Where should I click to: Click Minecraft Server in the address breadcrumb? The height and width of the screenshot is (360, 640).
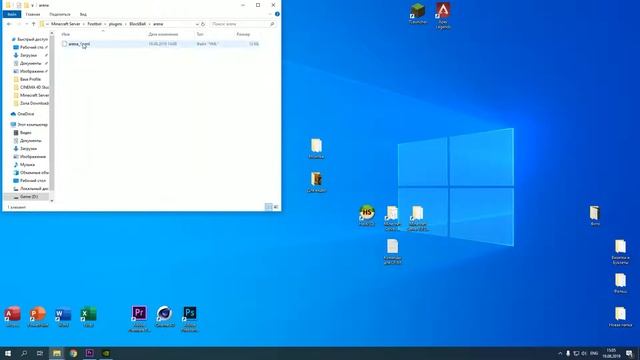(66, 24)
